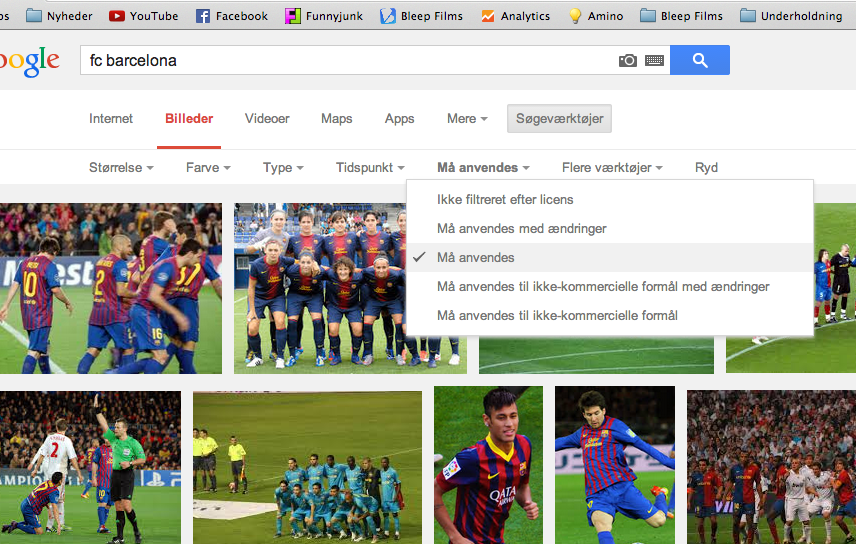Select the Billeder tab
856x544 pixels.
click(x=189, y=119)
